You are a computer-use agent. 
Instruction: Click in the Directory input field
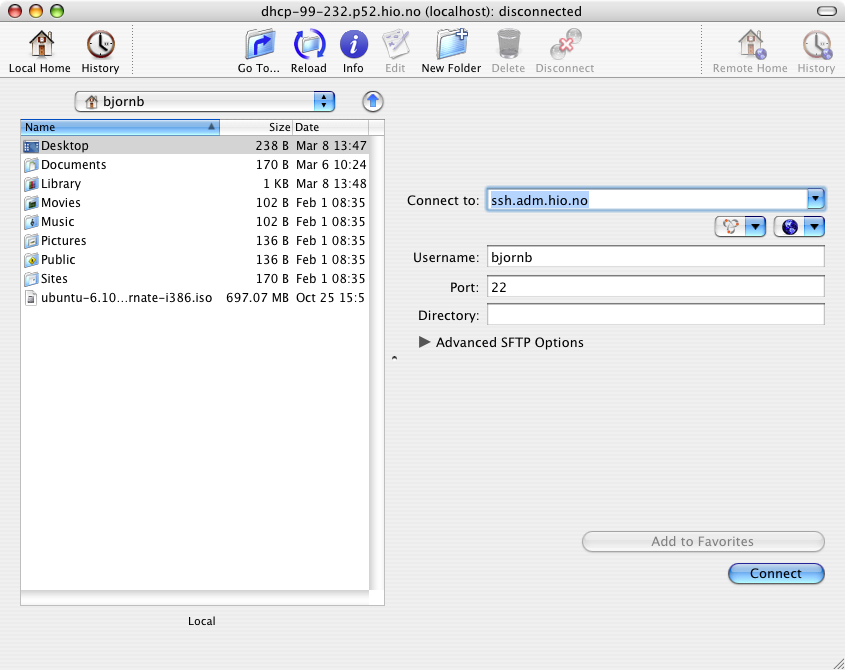(656, 315)
